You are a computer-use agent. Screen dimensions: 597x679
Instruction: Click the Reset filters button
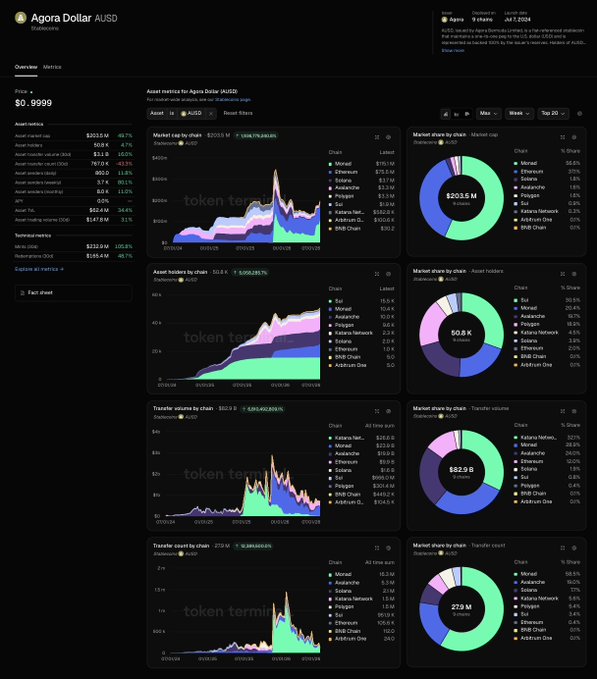[x=238, y=113]
